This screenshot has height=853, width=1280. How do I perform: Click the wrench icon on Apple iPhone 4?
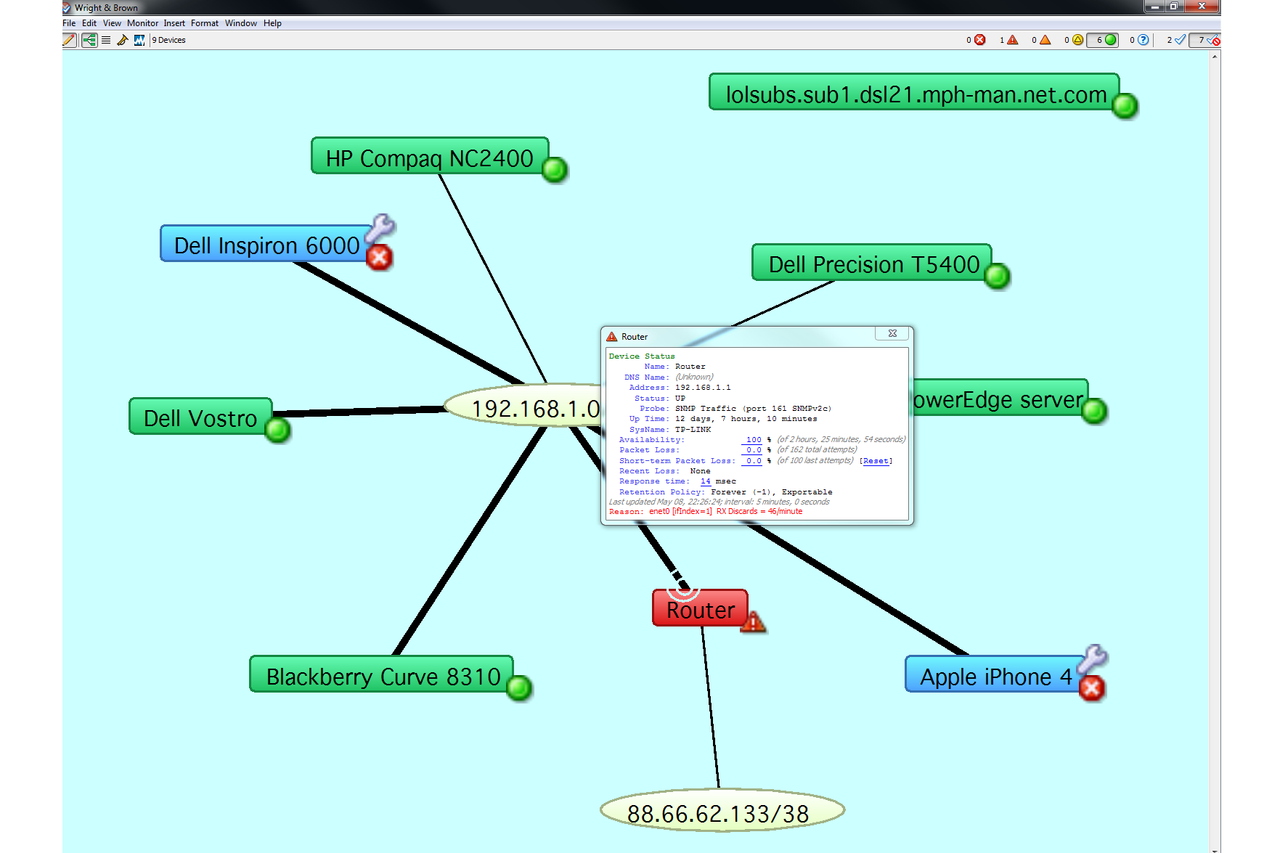click(1093, 657)
